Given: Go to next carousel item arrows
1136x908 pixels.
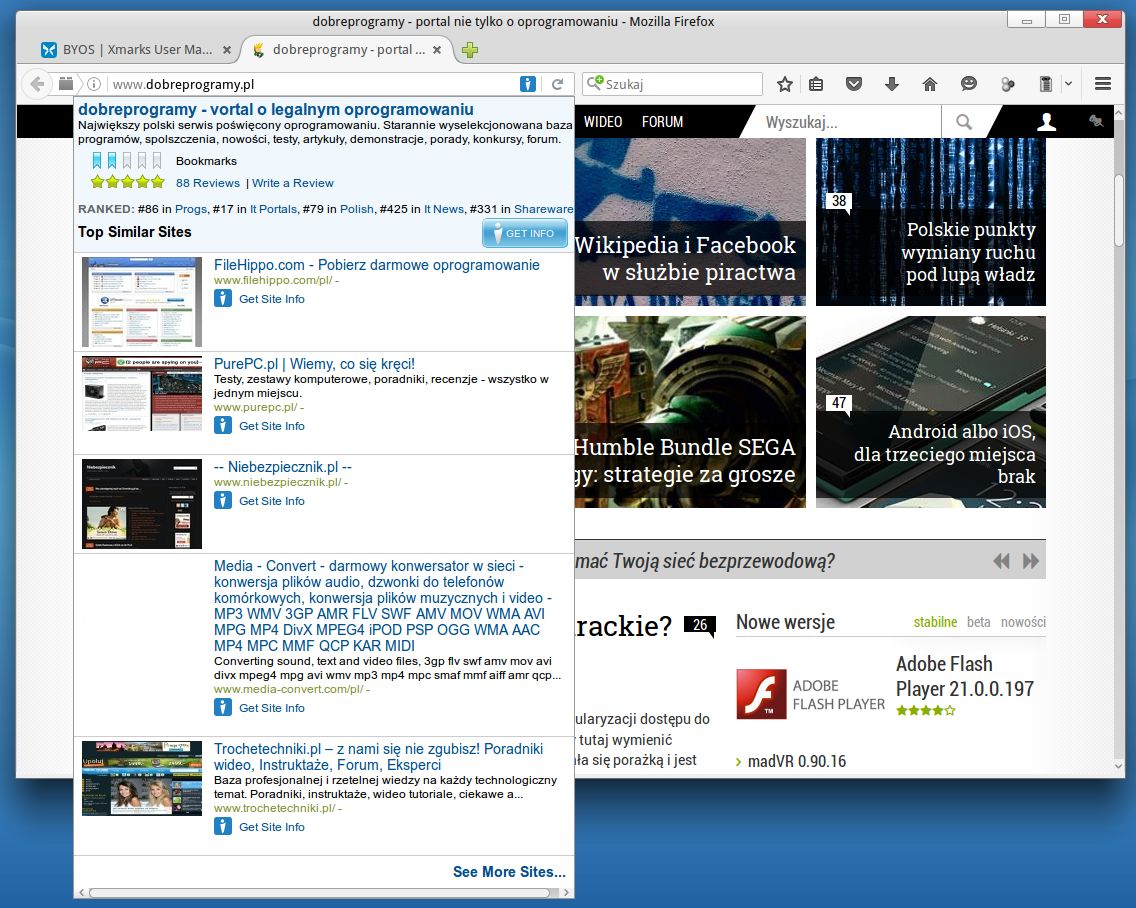Looking at the screenshot, I should coord(1030,561).
